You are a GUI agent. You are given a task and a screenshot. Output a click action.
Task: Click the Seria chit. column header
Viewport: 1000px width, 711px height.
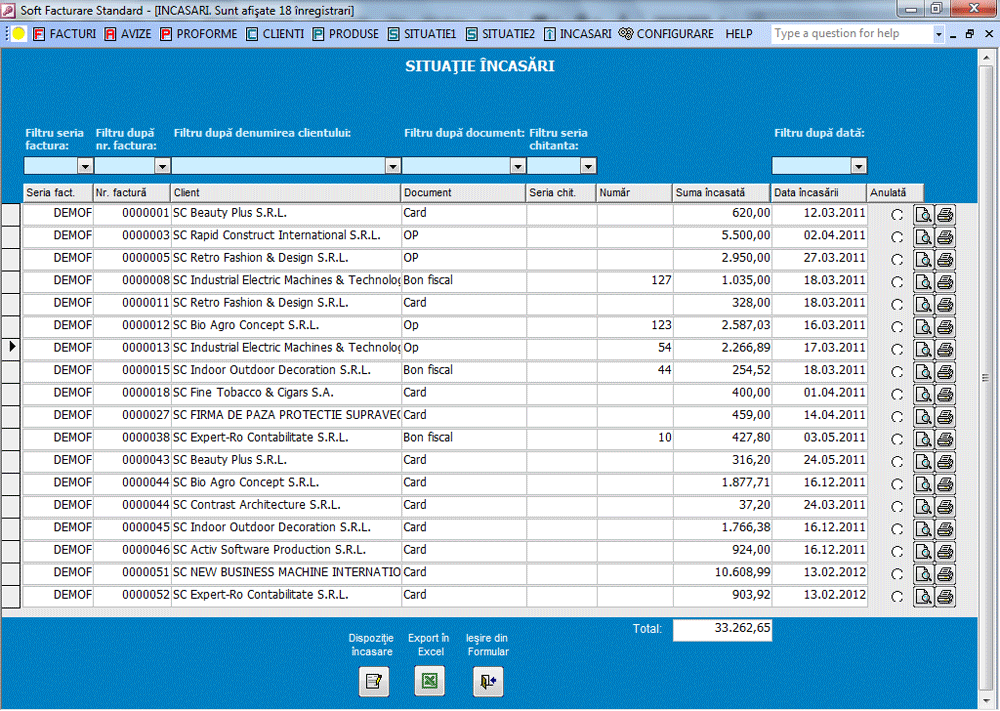(561, 193)
